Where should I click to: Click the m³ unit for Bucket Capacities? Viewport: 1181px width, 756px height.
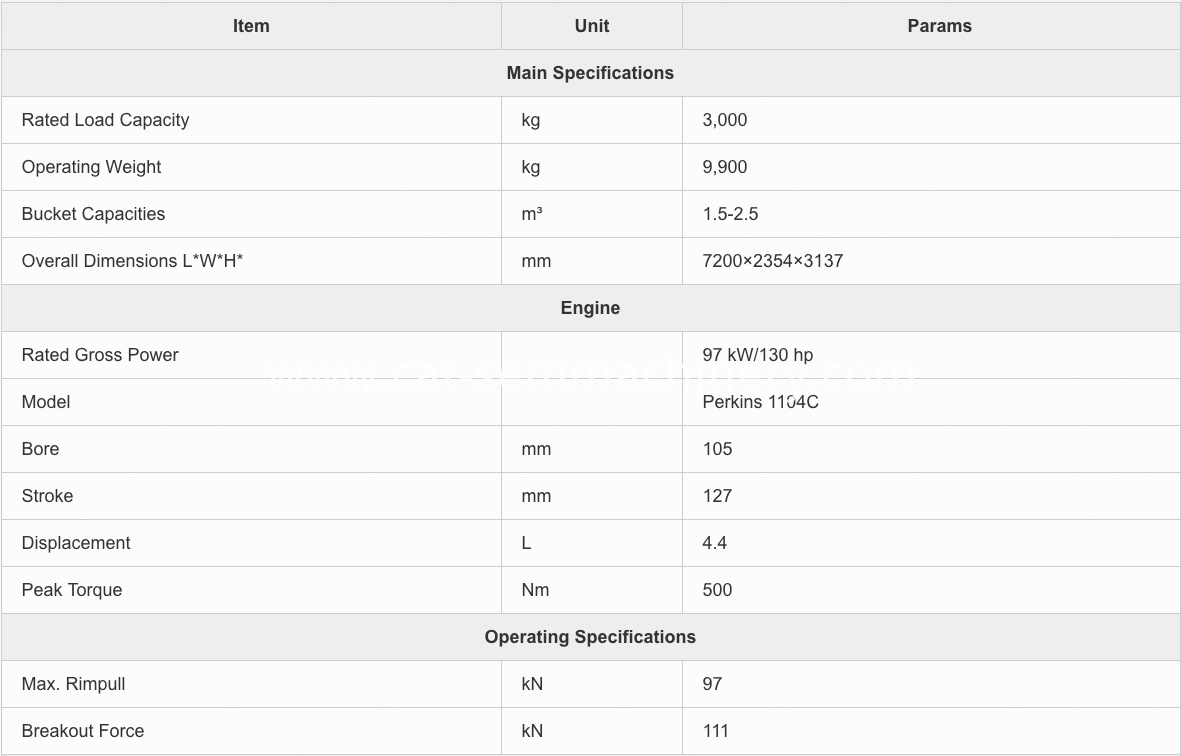[532, 214]
